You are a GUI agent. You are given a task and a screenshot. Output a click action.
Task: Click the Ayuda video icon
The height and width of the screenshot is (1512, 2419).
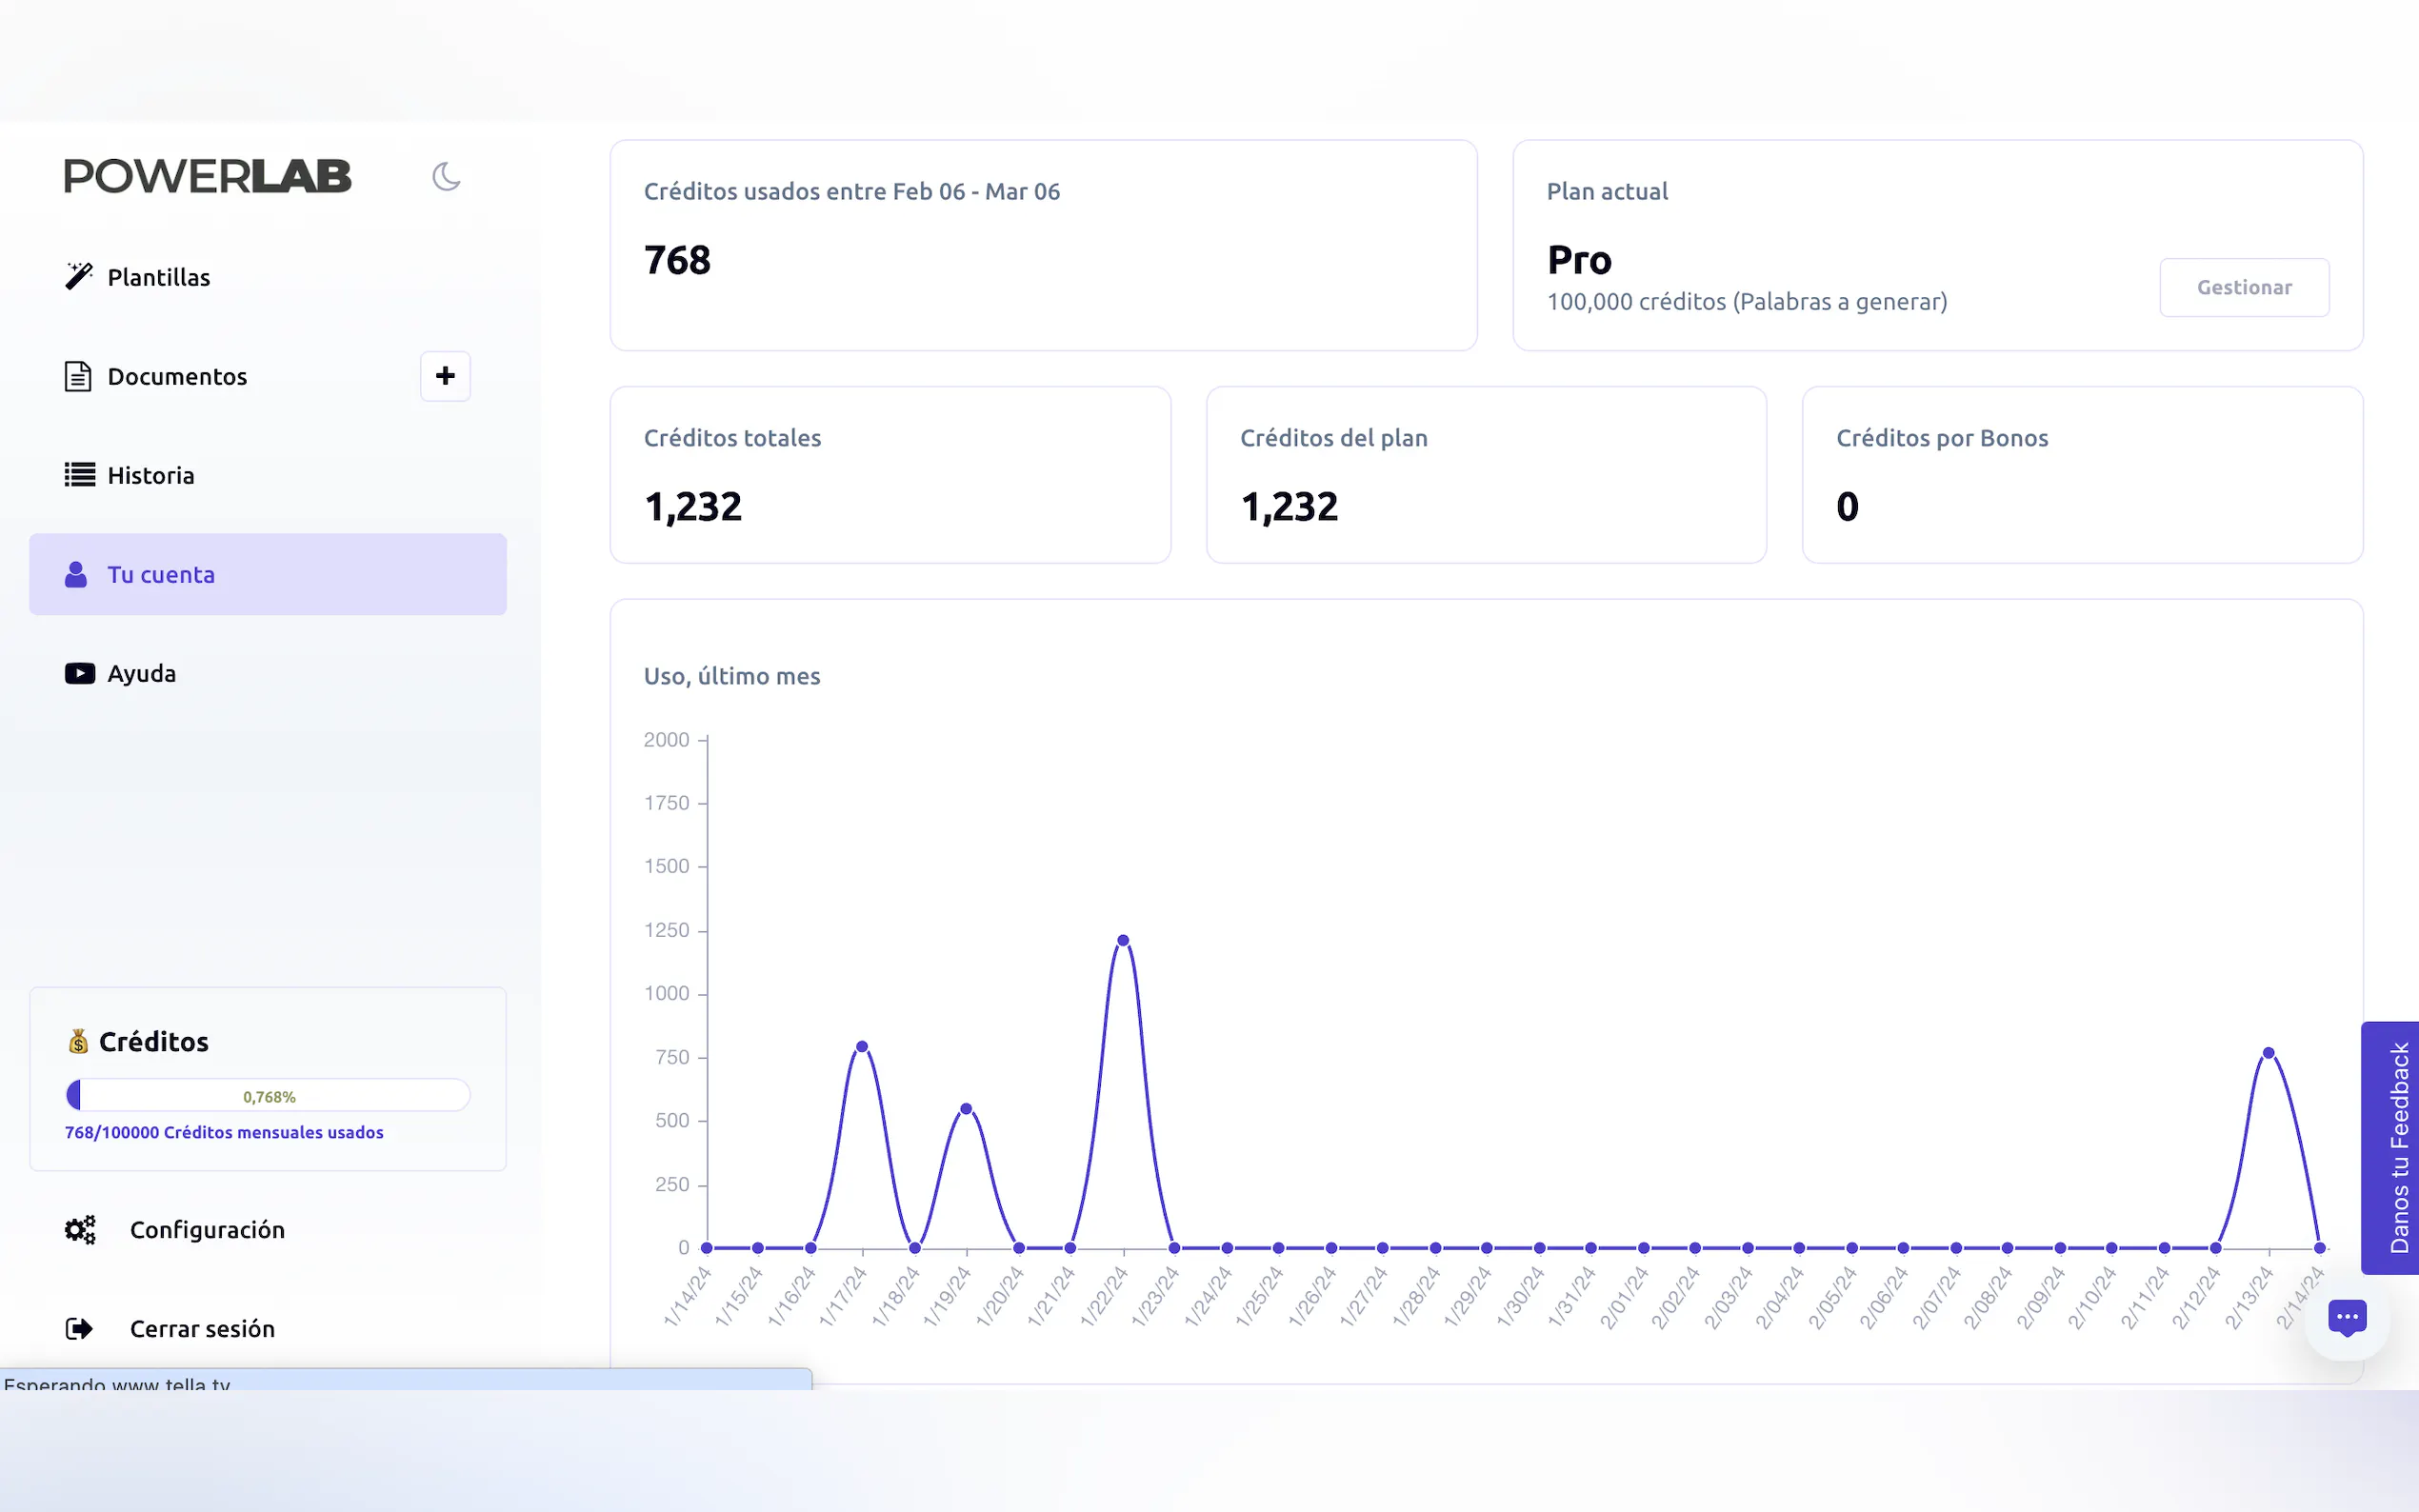pos(80,673)
